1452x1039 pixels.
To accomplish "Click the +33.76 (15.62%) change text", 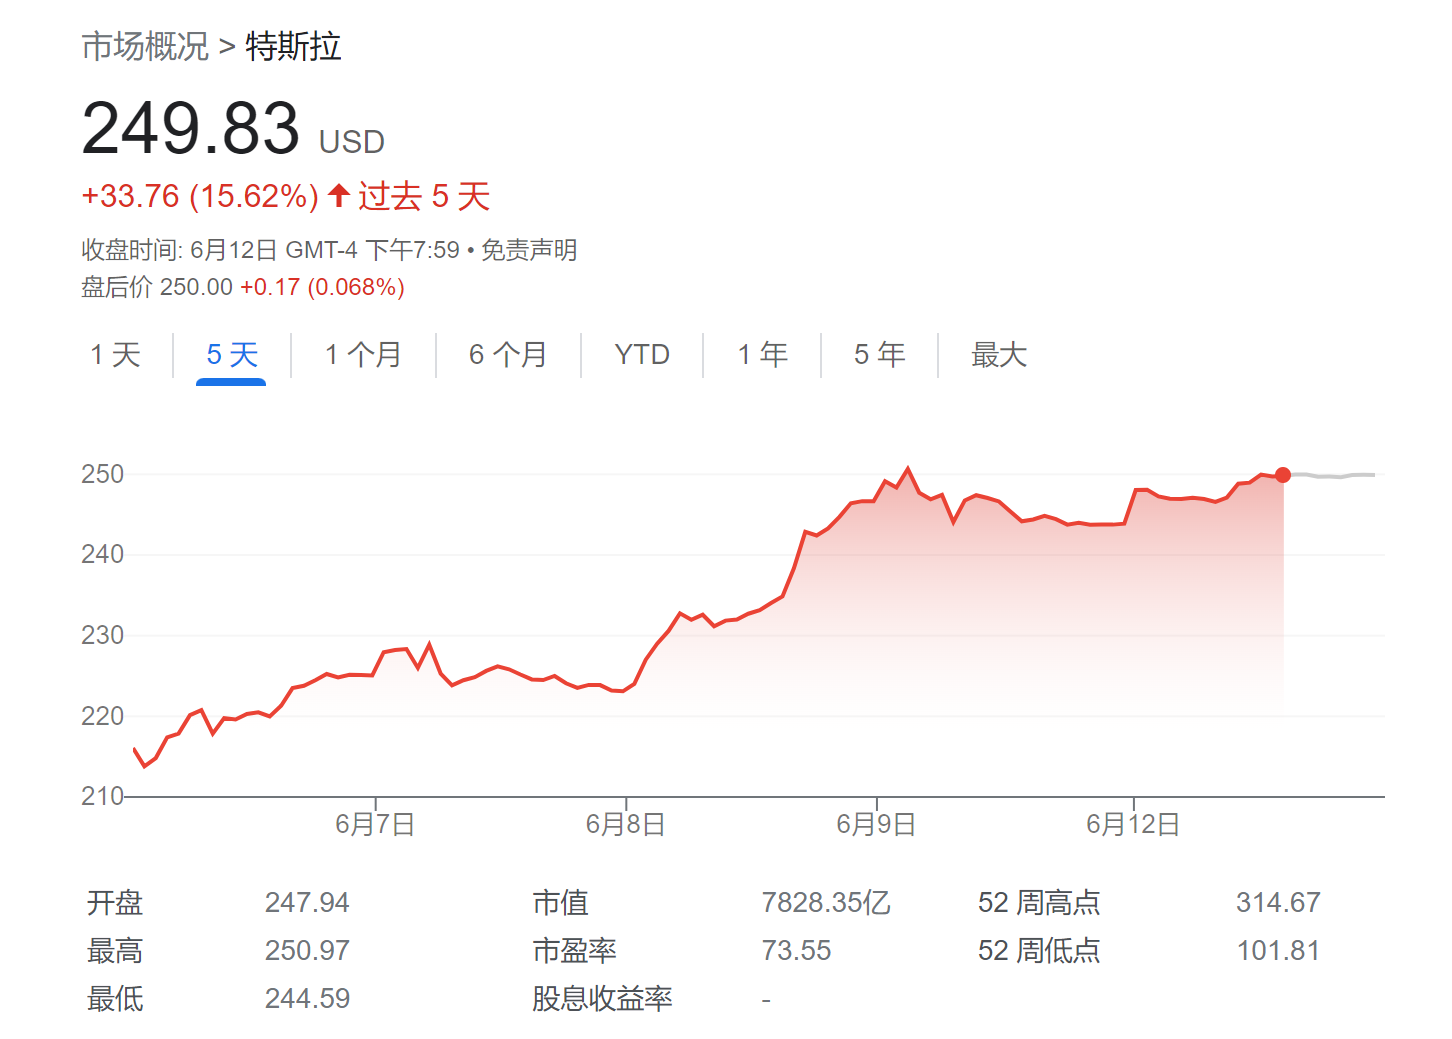I will (200, 196).
